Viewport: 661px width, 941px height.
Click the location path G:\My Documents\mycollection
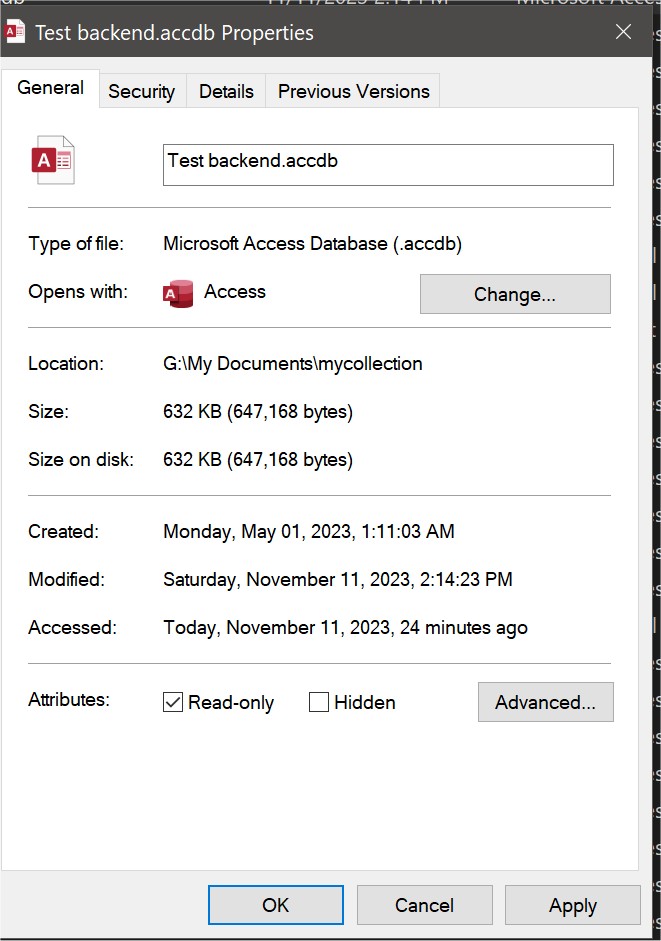pyautogui.click(x=293, y=364)
